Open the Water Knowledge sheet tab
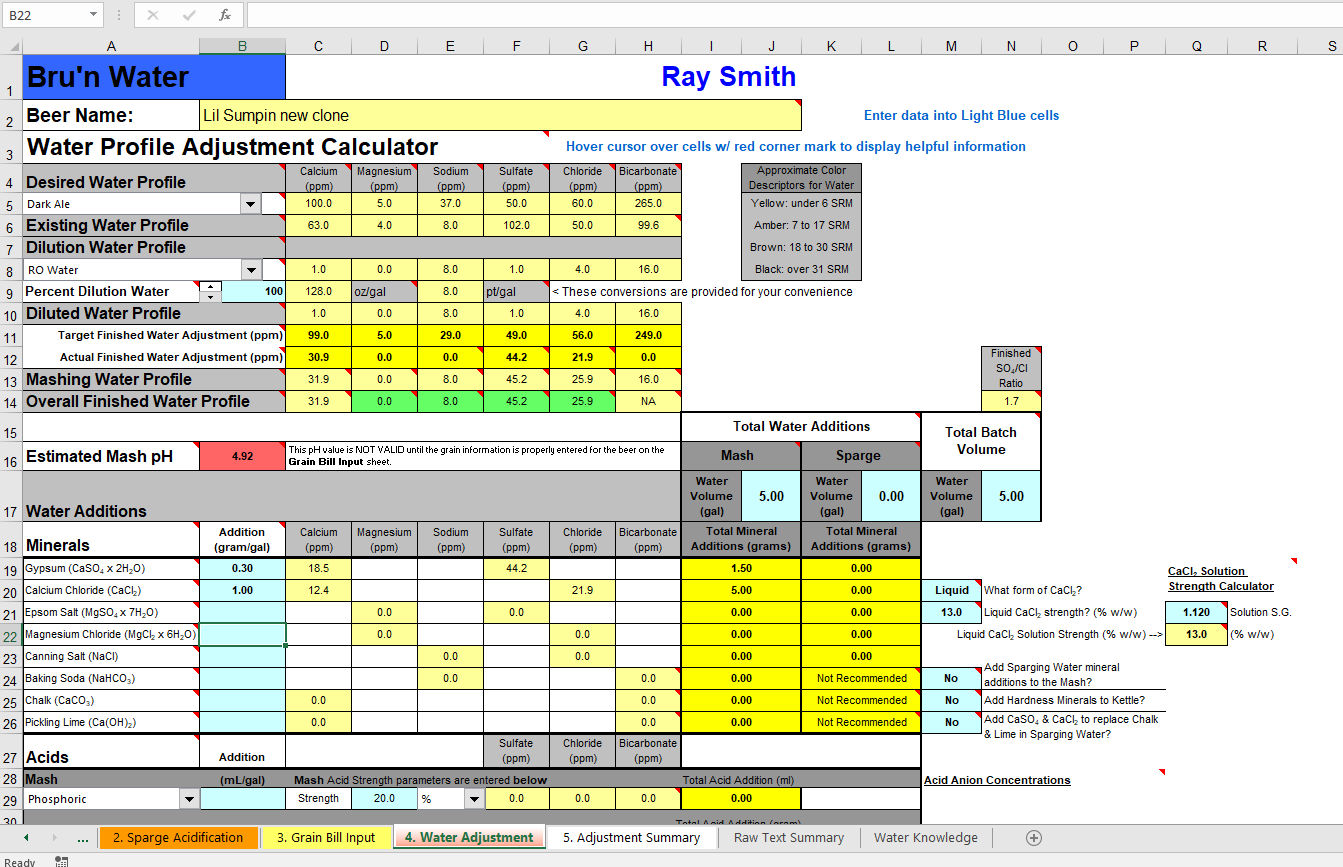Screen dimensions: 1343x867 [x=926, y=838]
